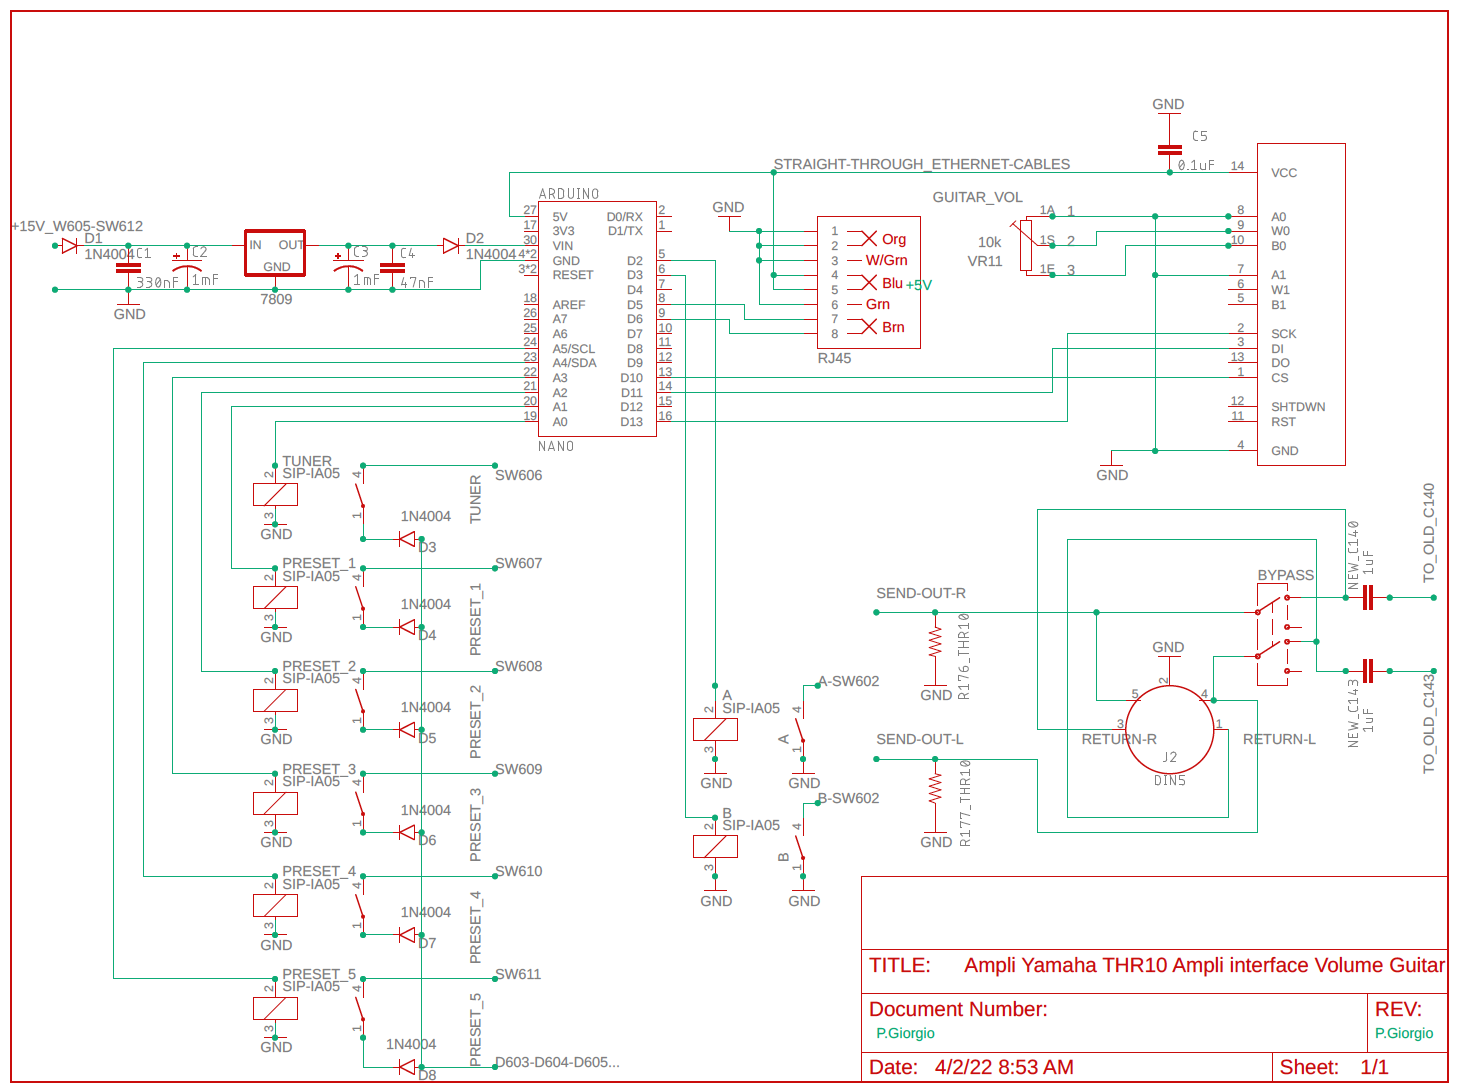The width and height of the screenshot is (1462, 1087).
Task: Select the SW611 net label
Action: tap(518, 974)
